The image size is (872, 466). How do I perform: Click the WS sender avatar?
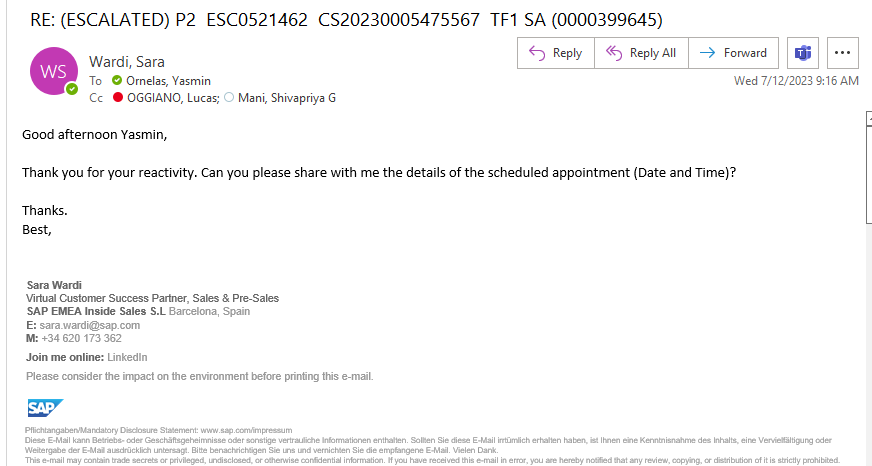53,71
